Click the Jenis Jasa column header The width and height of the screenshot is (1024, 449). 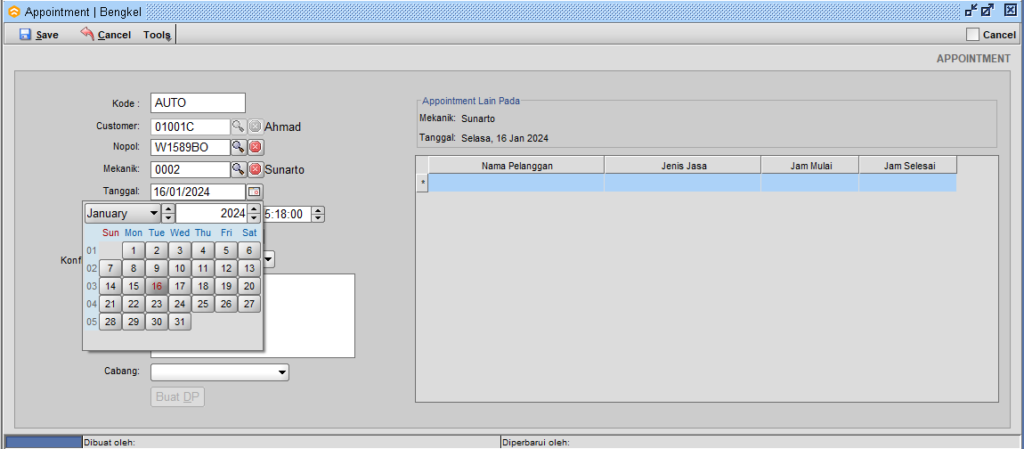tap(682, 165)
